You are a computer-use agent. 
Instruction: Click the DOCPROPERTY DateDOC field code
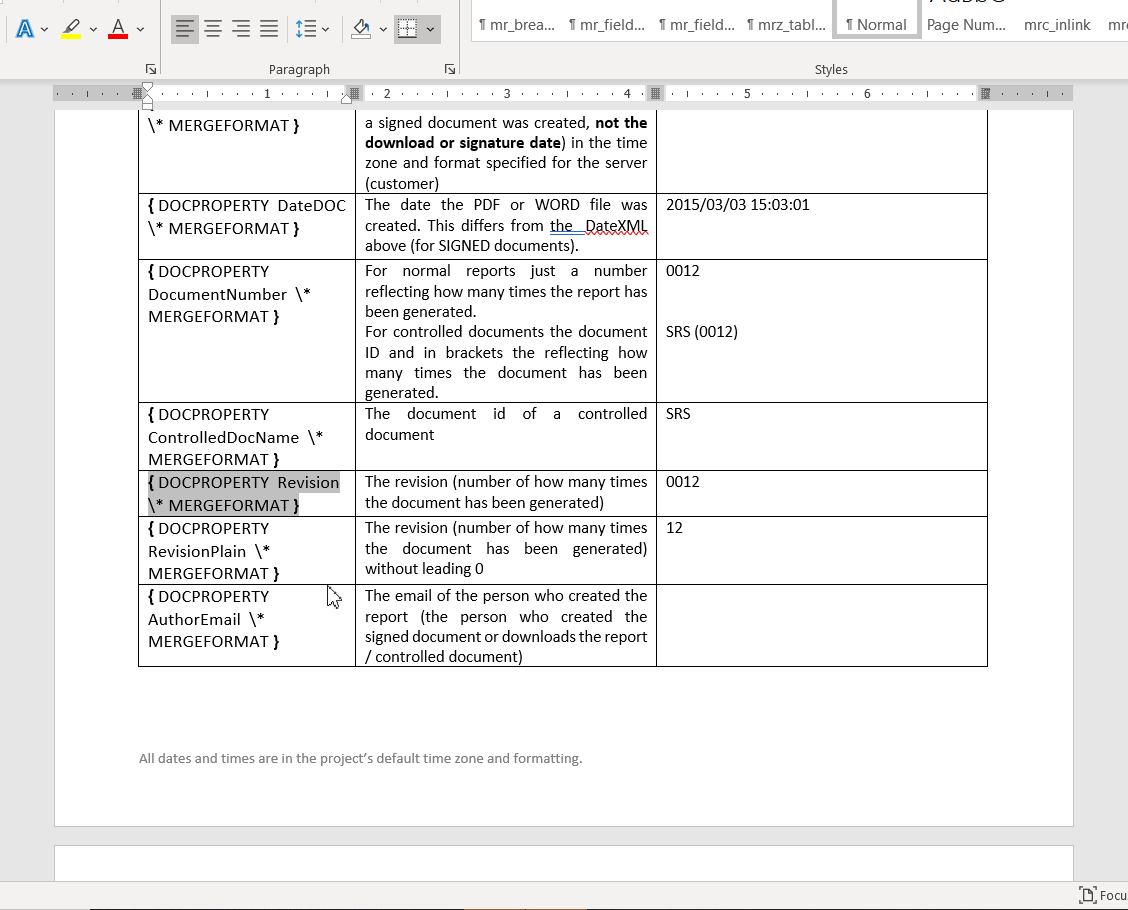point(247,217)
